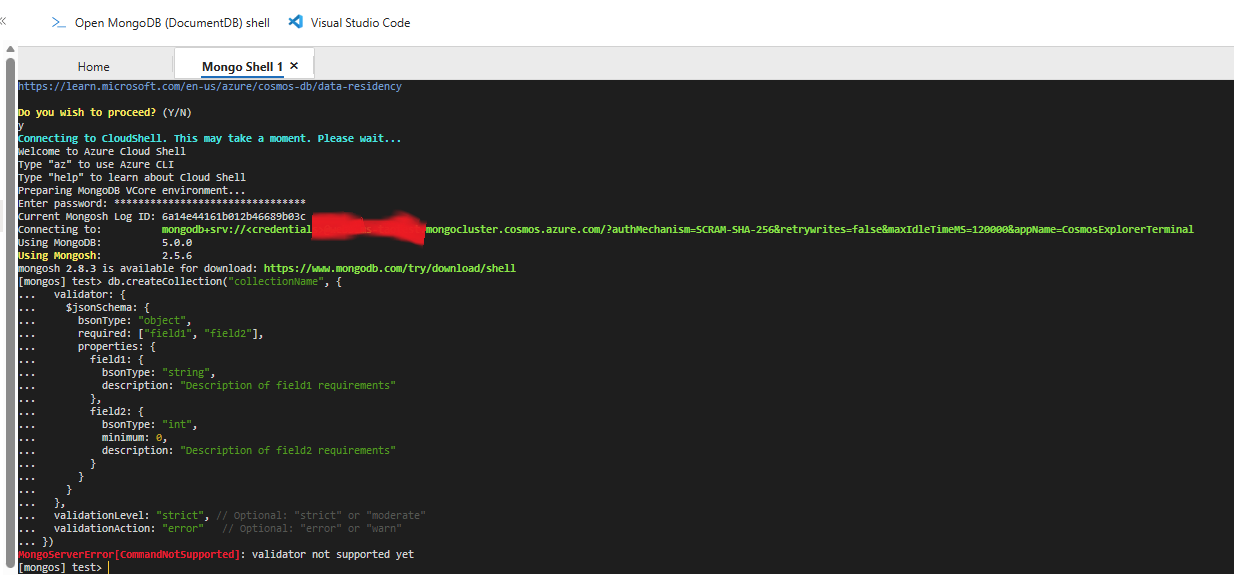Click the Current Mongosh Log ID value
The height and width of the screenshot is (575, 1234).
click(x=234, y=216)
